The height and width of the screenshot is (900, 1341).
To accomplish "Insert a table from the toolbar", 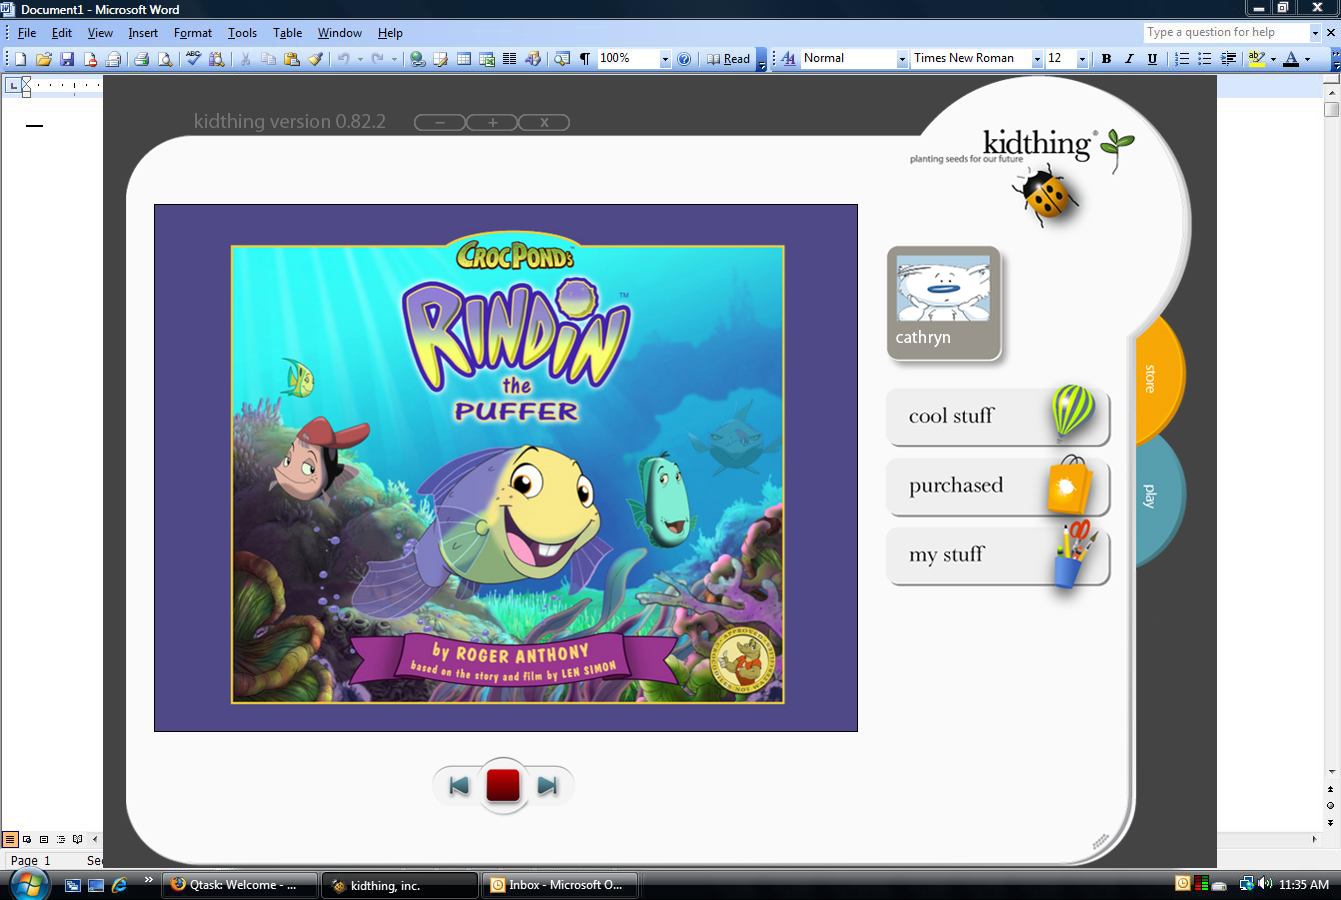I will pos(464,59).
